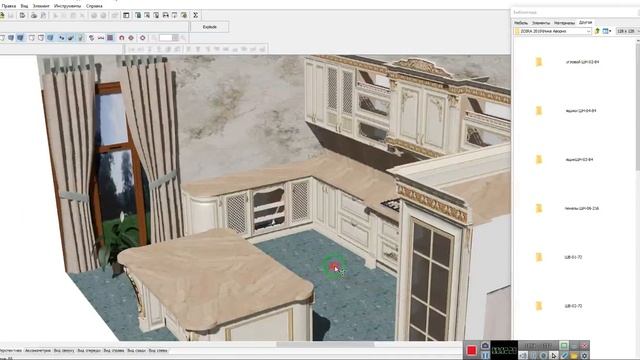Open the угловой ЦН-02-84 folder
The height and width of the screenshot is (360, 640).
point(582,62)
